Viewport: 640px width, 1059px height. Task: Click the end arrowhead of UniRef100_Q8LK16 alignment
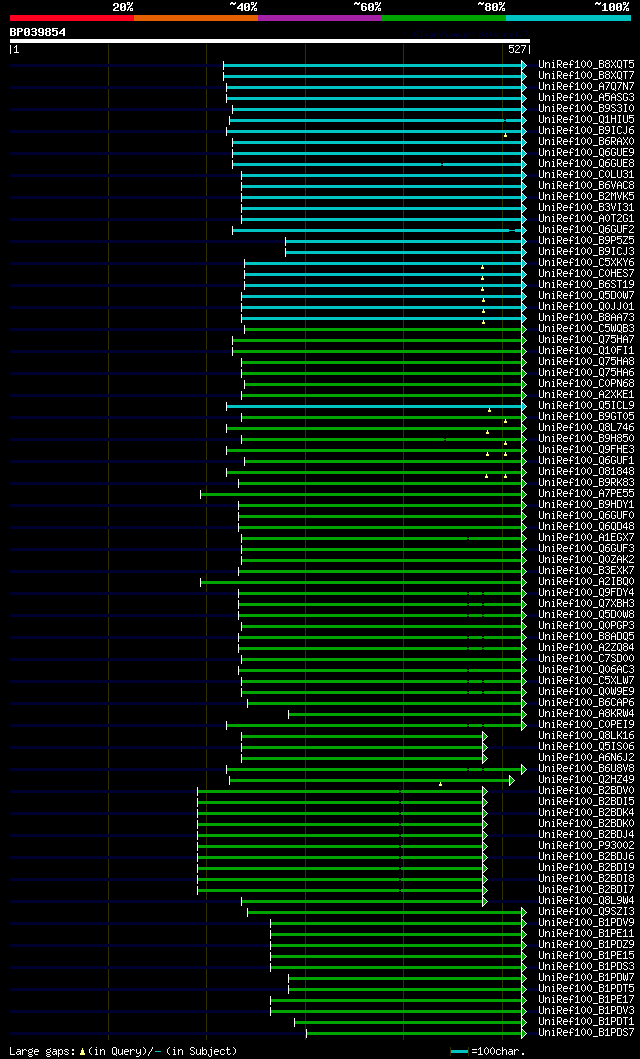coord(485,737)
